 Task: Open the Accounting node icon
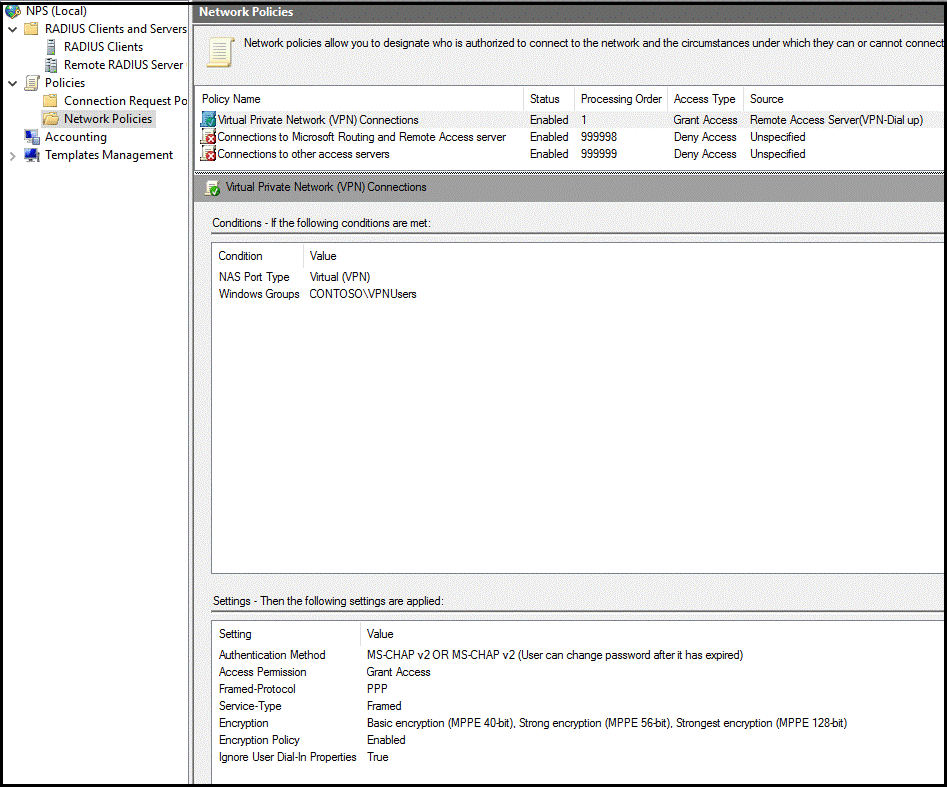31,136
